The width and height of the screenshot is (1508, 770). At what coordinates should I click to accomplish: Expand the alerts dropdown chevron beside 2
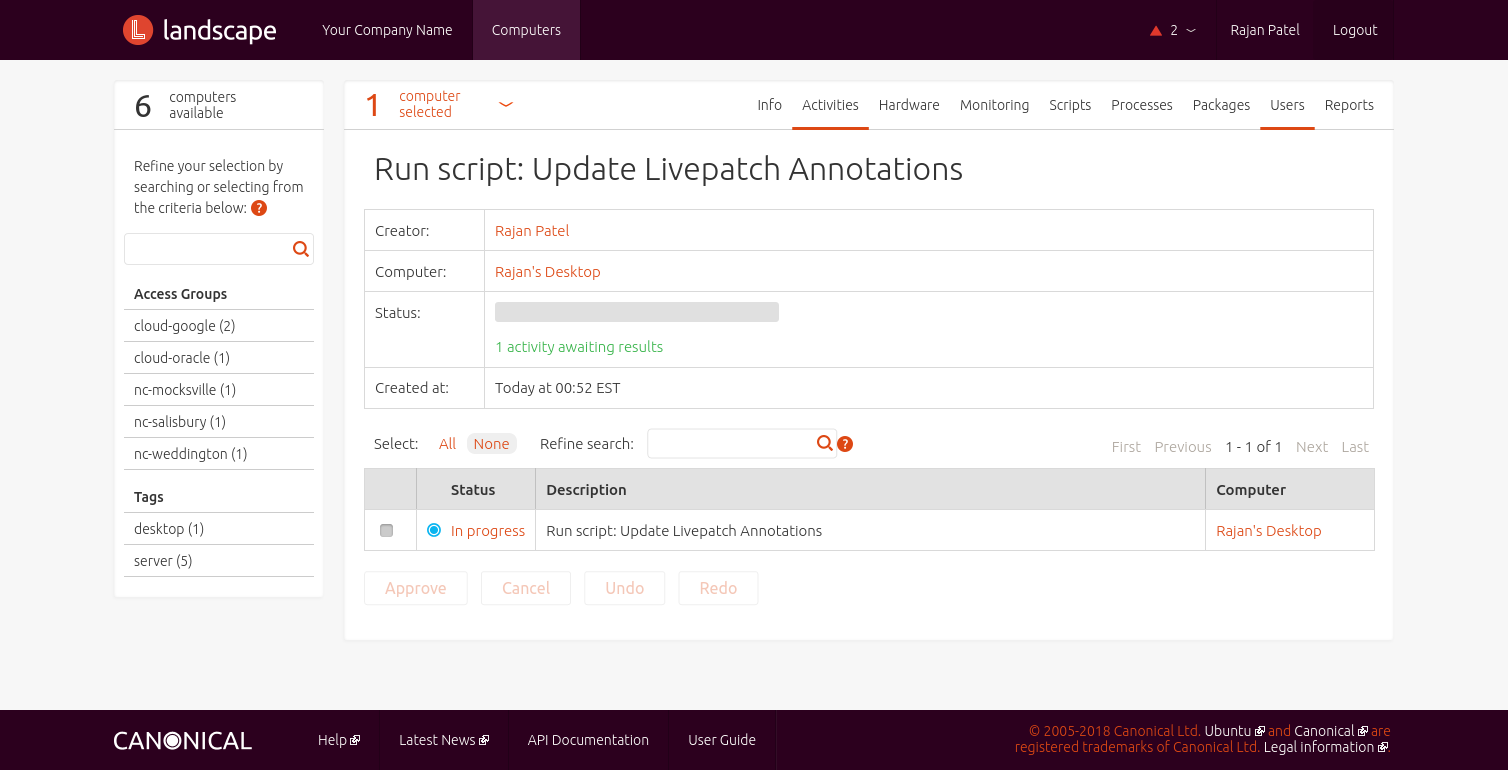coord(1191,31)
